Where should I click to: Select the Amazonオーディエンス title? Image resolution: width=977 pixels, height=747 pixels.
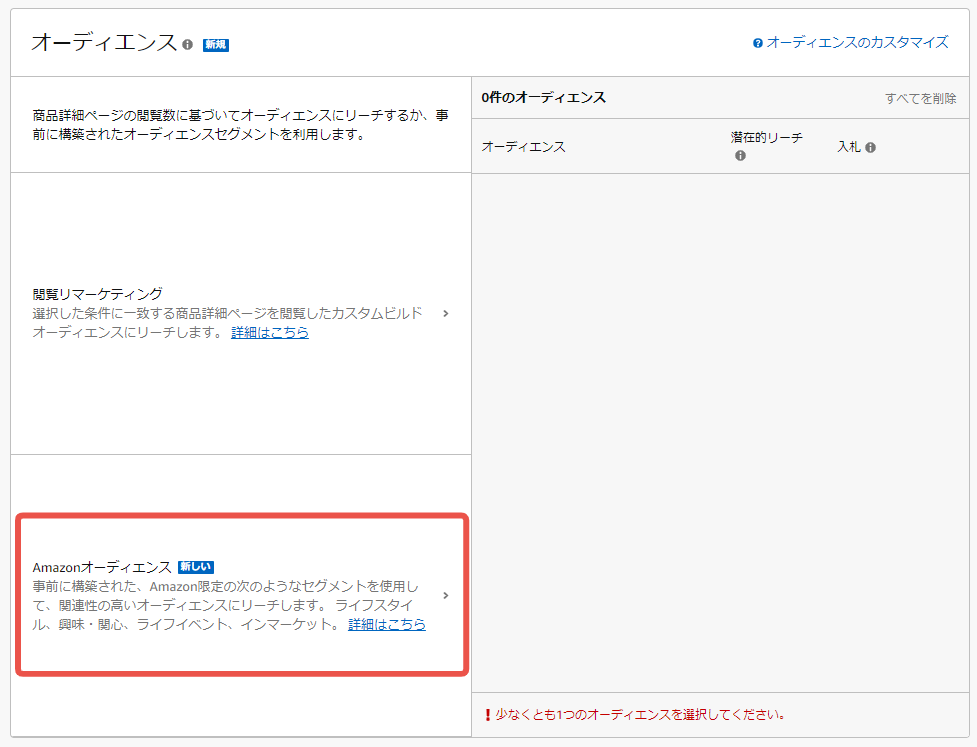coord(102,567)
